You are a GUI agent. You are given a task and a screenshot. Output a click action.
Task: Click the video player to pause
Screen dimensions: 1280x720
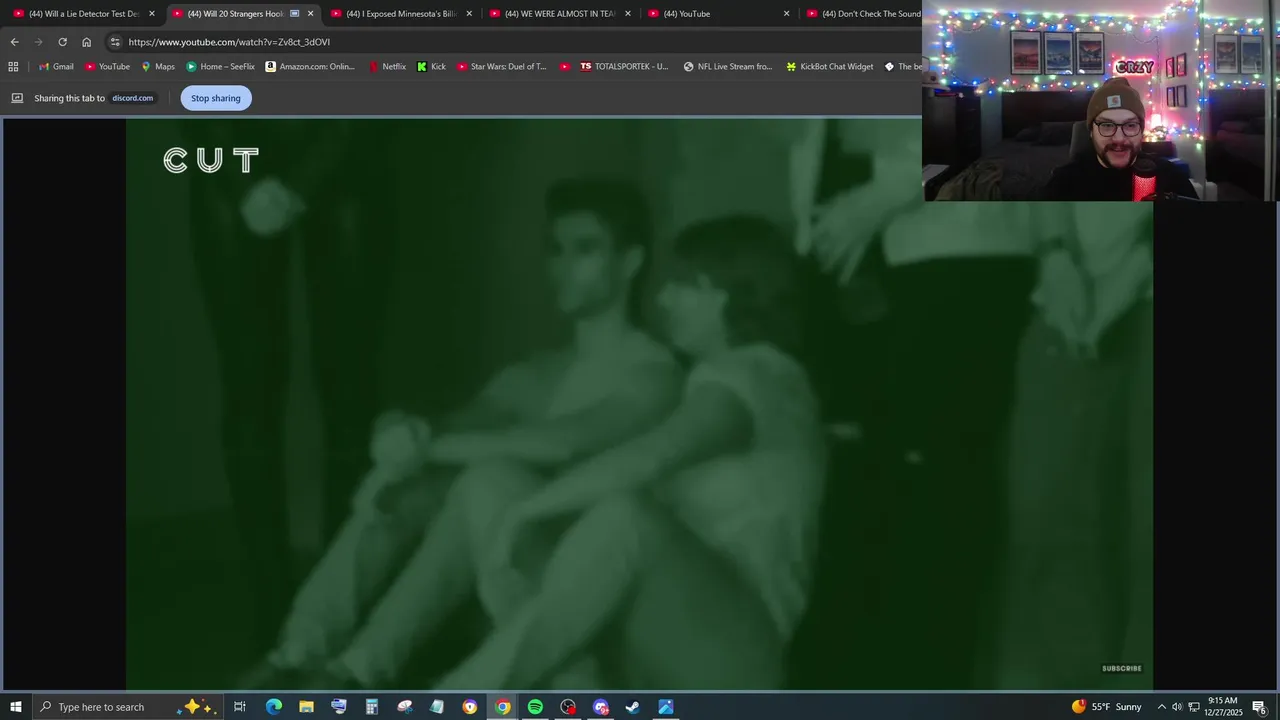(639, 404)
